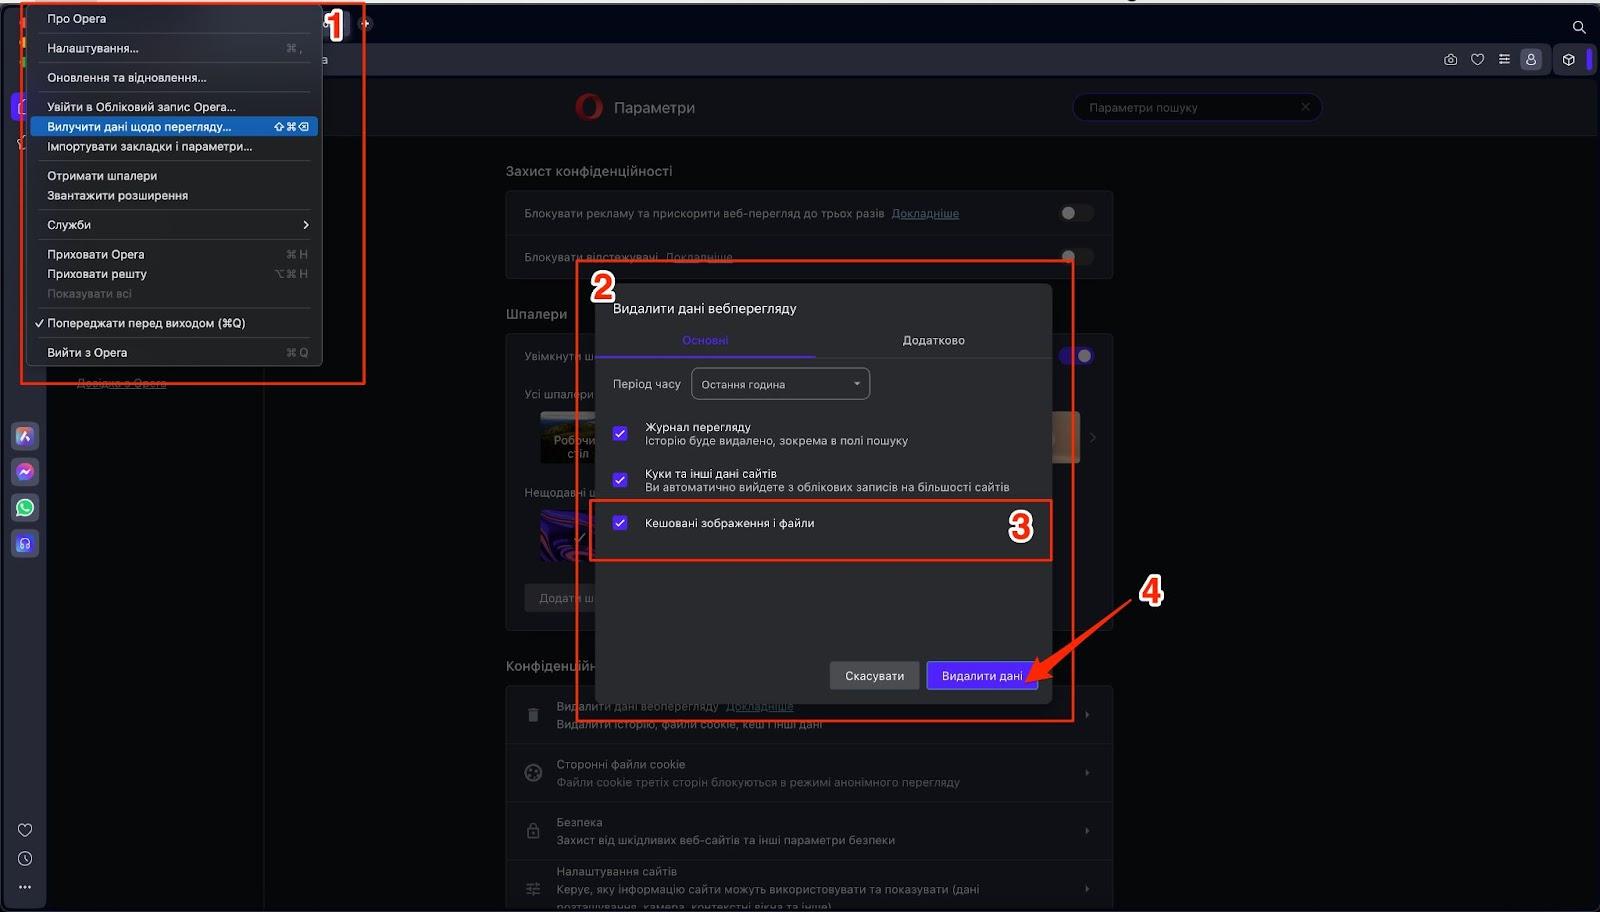Click the wallpaper carousel next arrow
The height and width of the screenshot is (912, 1600).
(1093, 438)
